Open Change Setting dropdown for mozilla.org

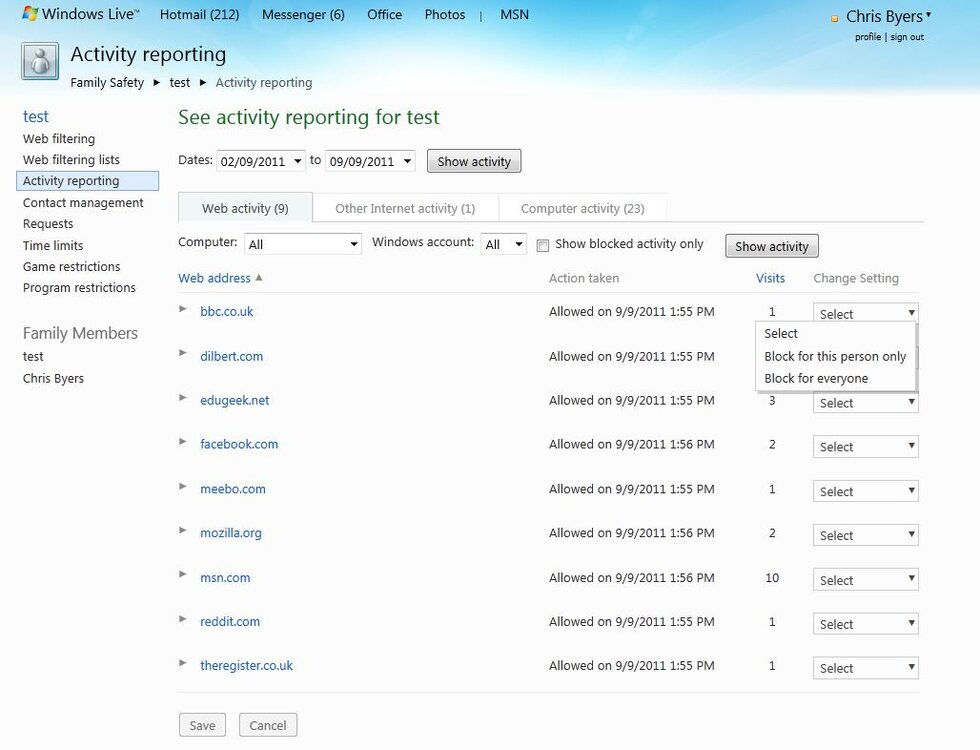(x=866, y=535)
